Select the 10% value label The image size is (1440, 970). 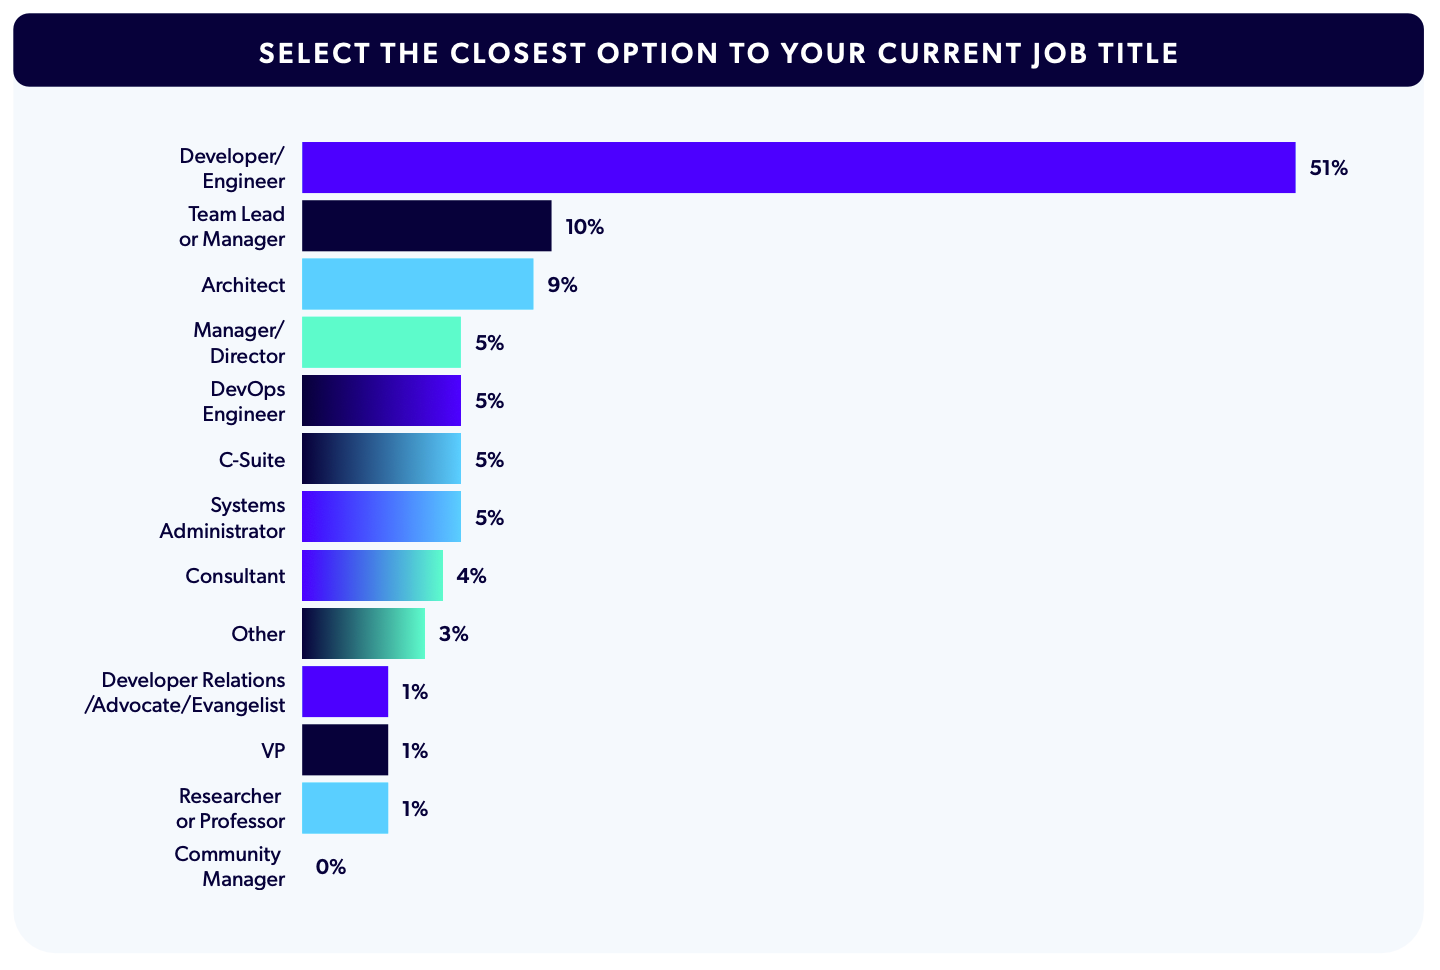[584, 227]
